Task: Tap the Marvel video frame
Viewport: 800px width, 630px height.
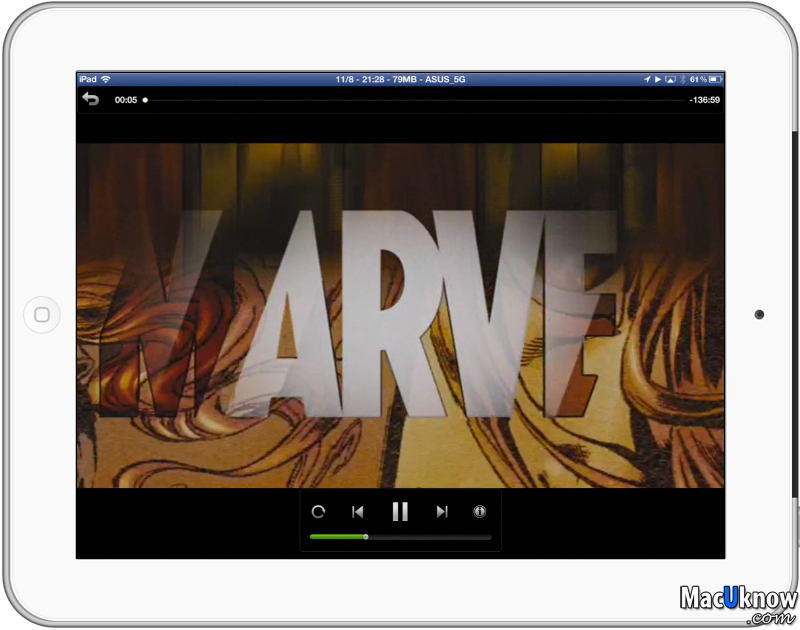Action: [400, 315]
